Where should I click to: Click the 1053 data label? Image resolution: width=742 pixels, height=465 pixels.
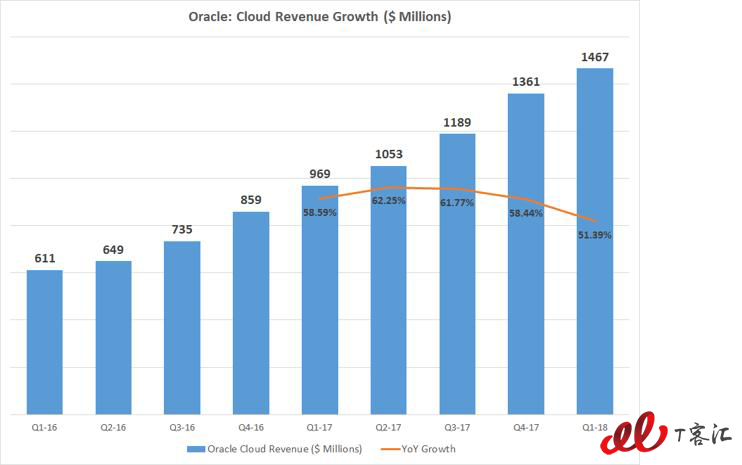(x=389, y=154)
